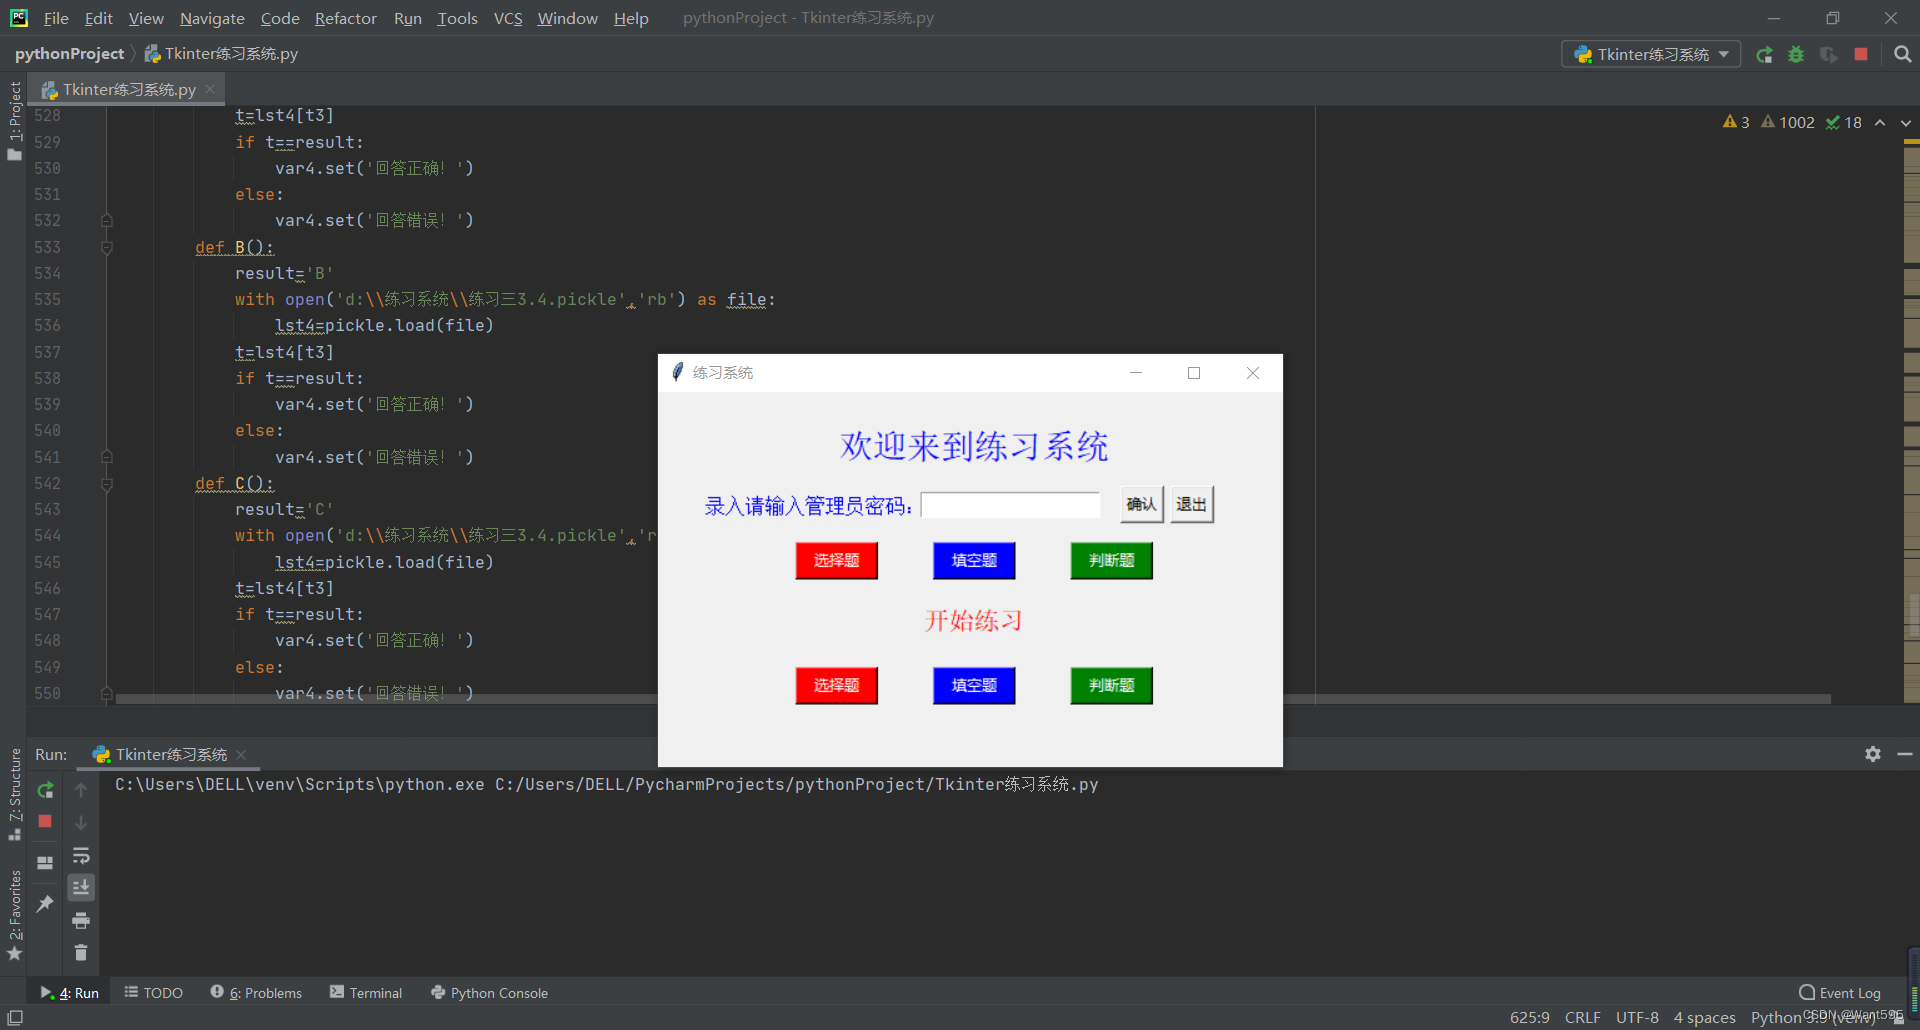Open the Event Log
Screen dimensions: 1920x1030
click(x=1840, y=993)
